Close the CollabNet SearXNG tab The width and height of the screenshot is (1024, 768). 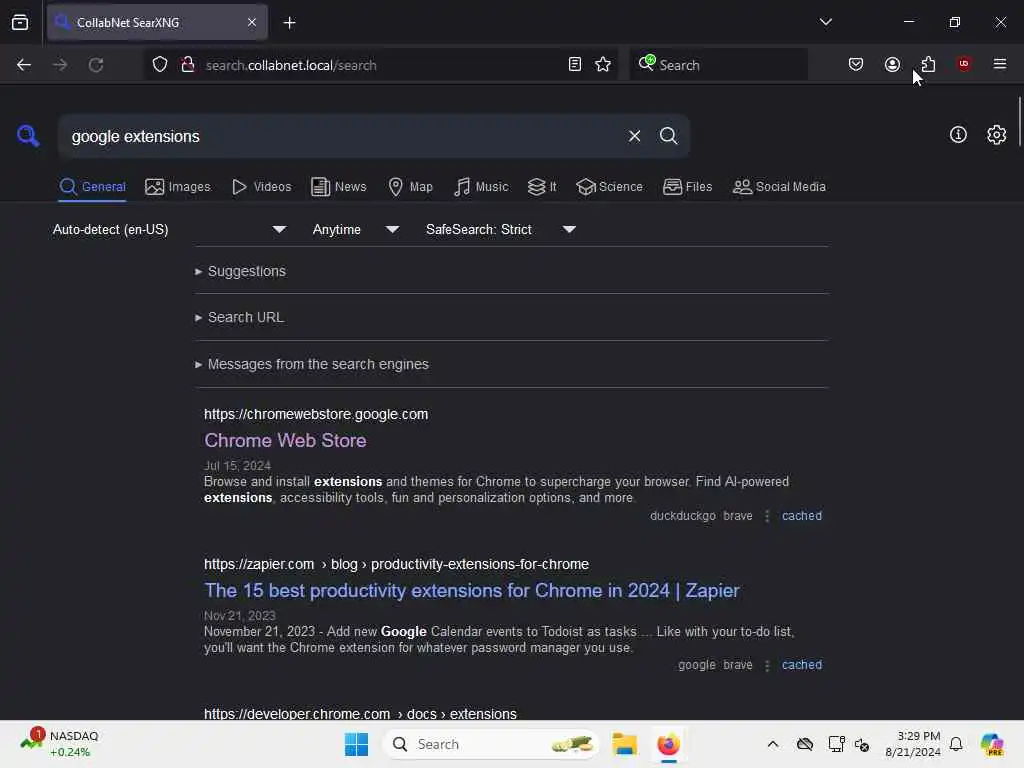[x=251, y=22]
